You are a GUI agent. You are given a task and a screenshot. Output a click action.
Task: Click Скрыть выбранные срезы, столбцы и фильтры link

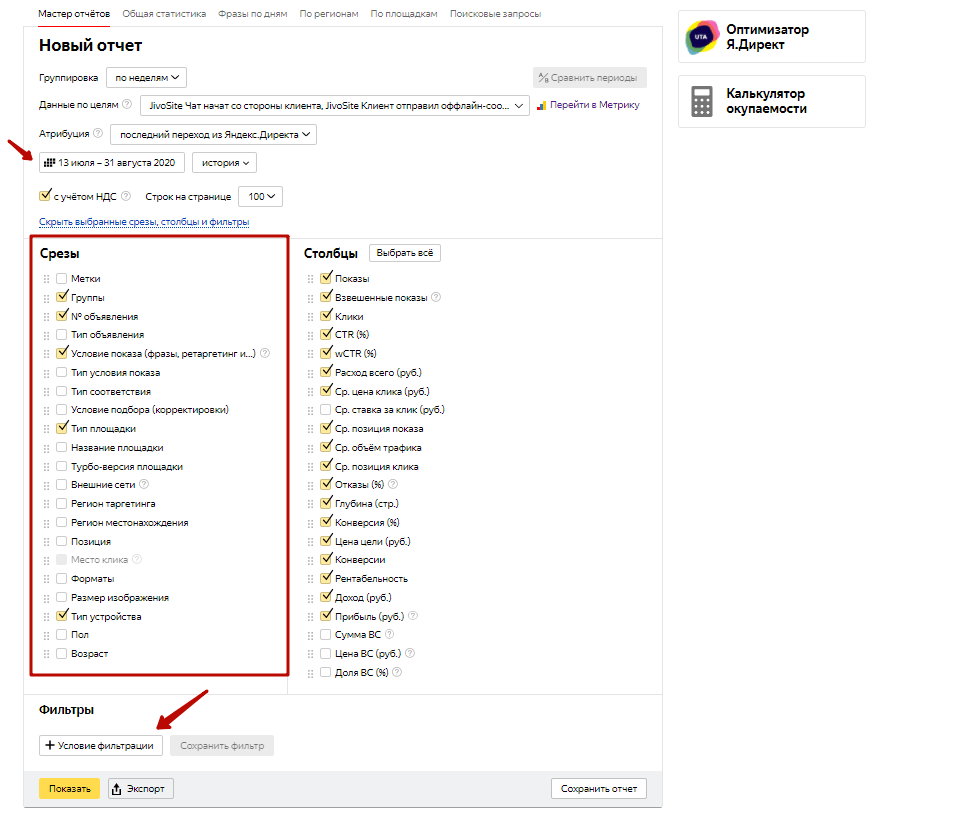click(144, 222)
